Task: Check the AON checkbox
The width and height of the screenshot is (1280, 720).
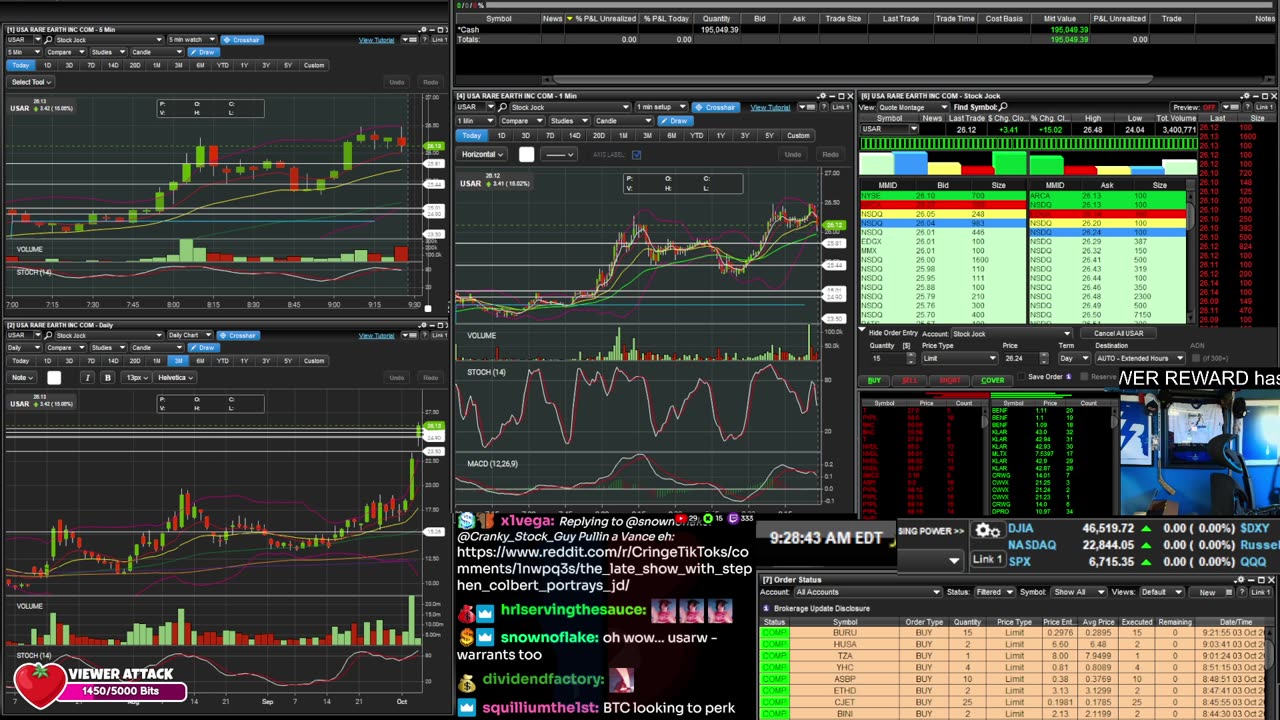Action: (1196, 358)
